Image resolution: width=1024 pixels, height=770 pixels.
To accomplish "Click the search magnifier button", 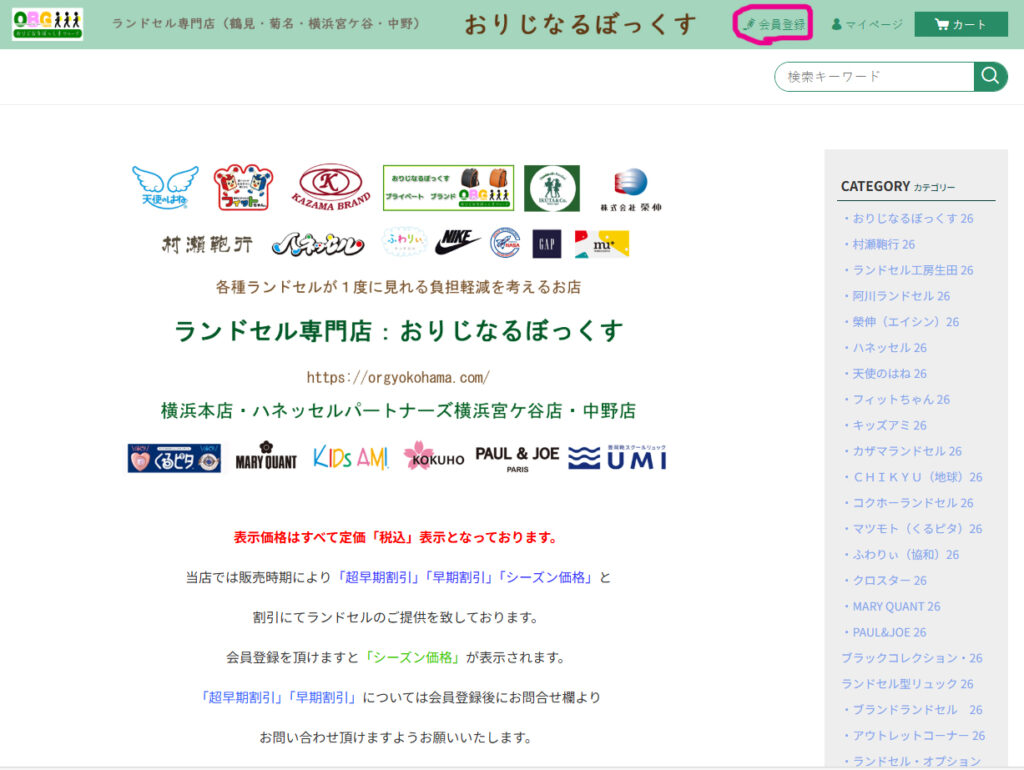I will click(990, 76).
